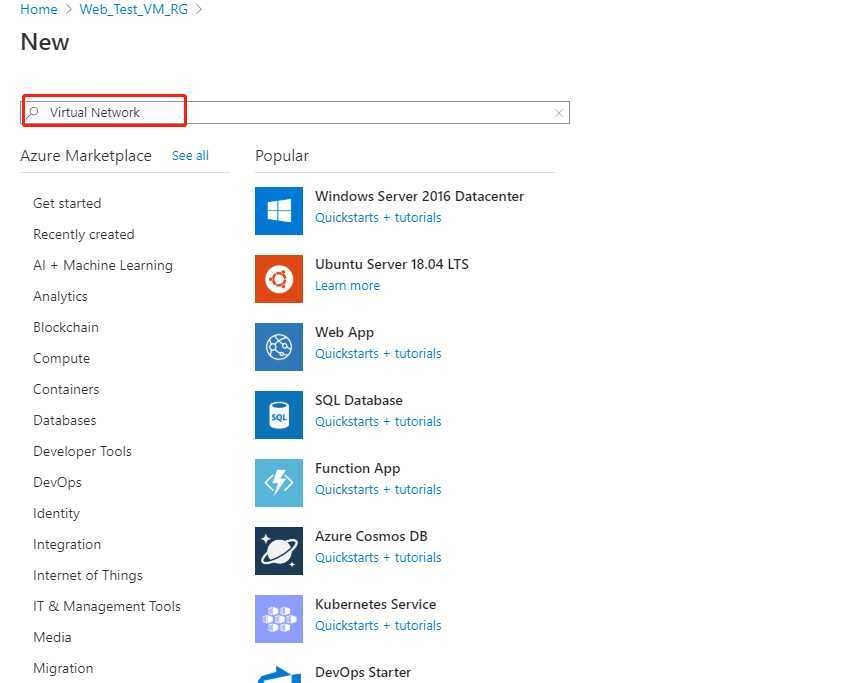The width and height of the screenshot is (842, 683).
Task: Select Blockchain category
Action: click(66, 328)
